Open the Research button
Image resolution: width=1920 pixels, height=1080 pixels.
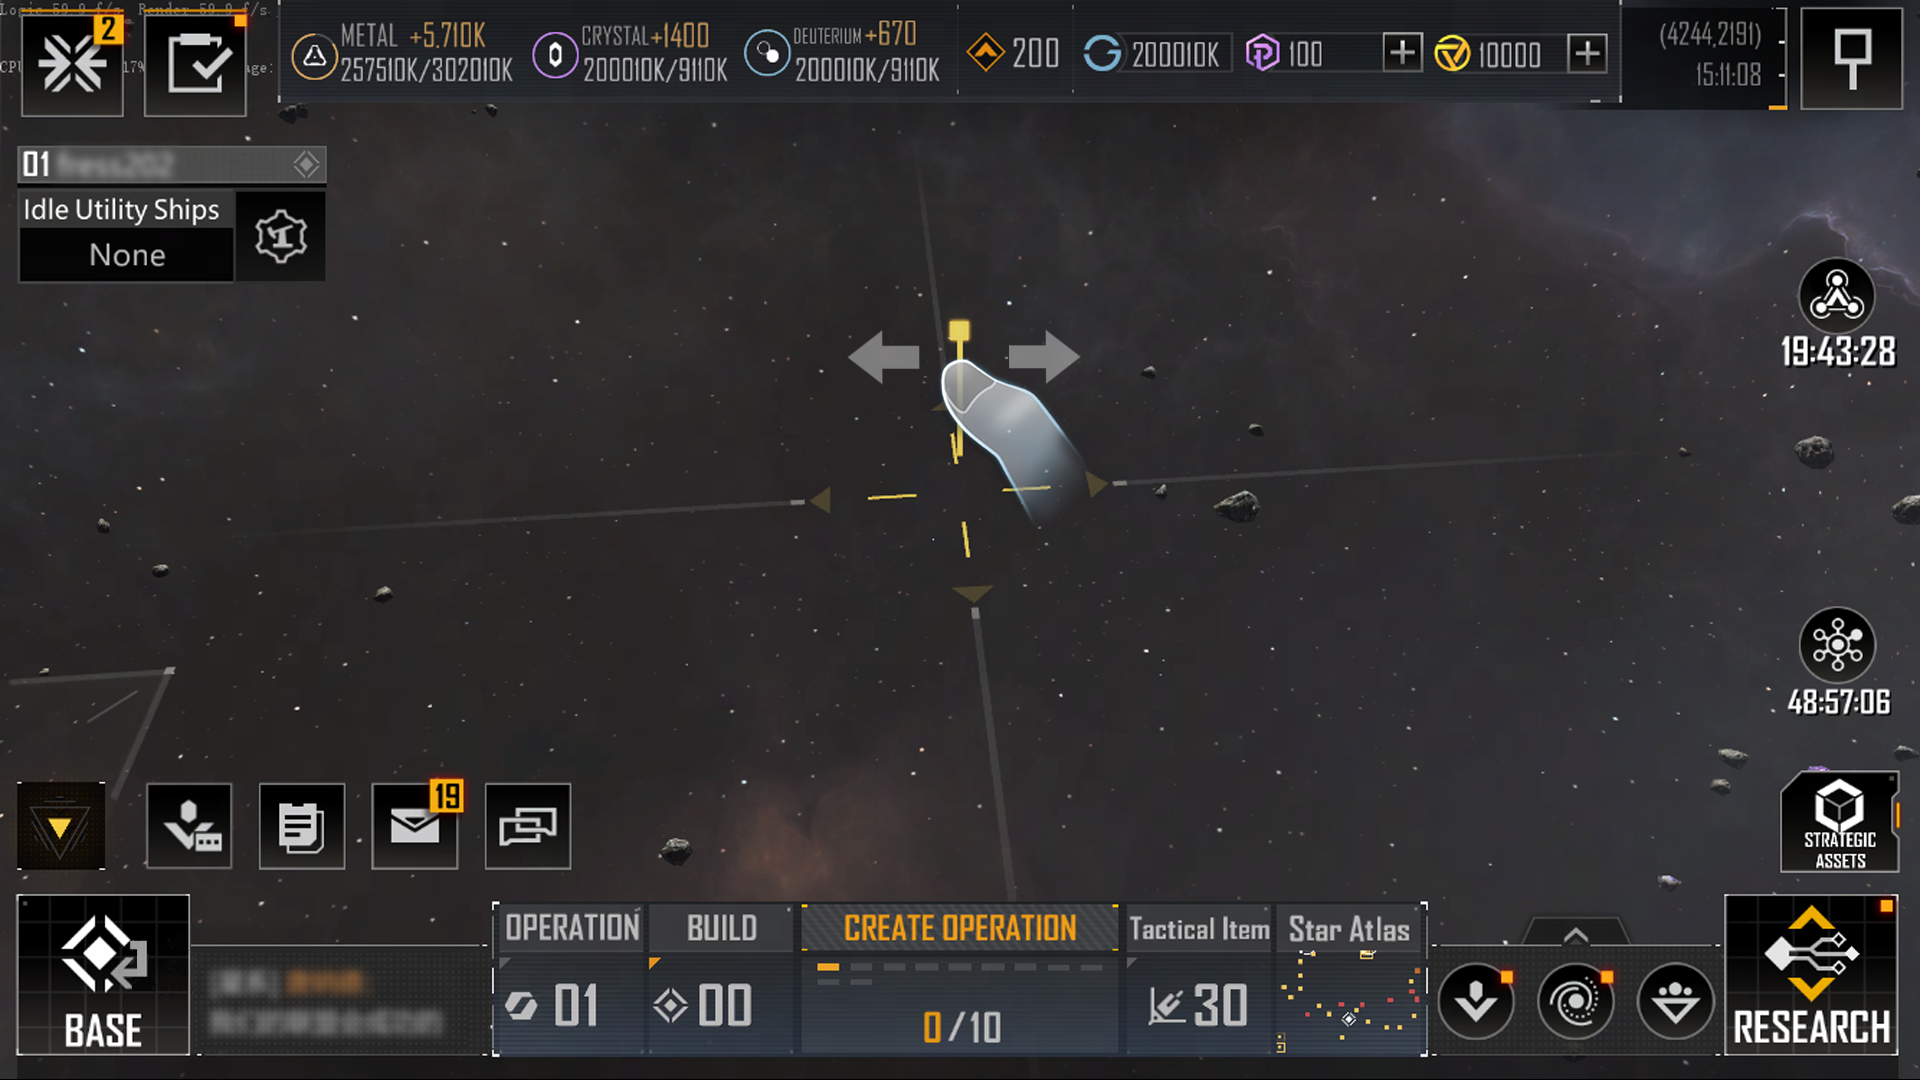(x=1811, y=975)
